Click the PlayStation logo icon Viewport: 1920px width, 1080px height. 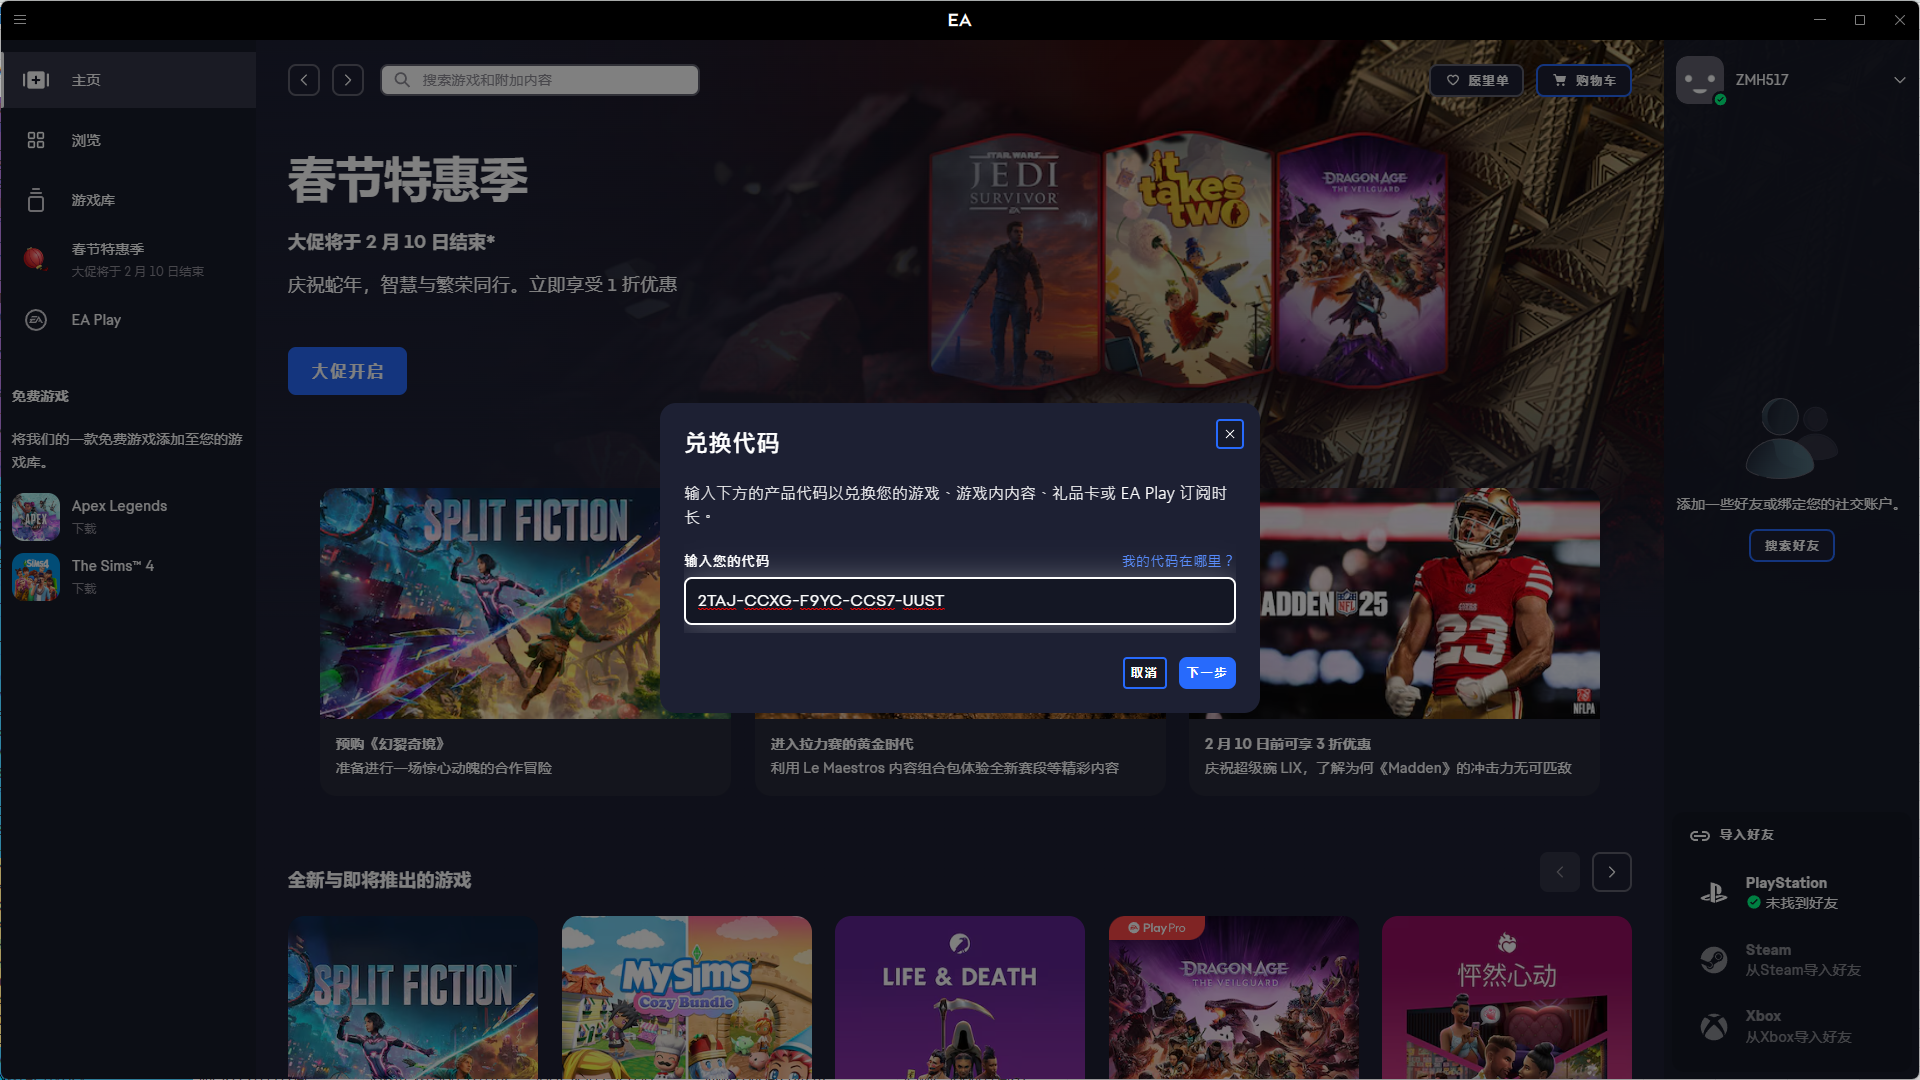pyautogui.click(x=1714, y=893)
